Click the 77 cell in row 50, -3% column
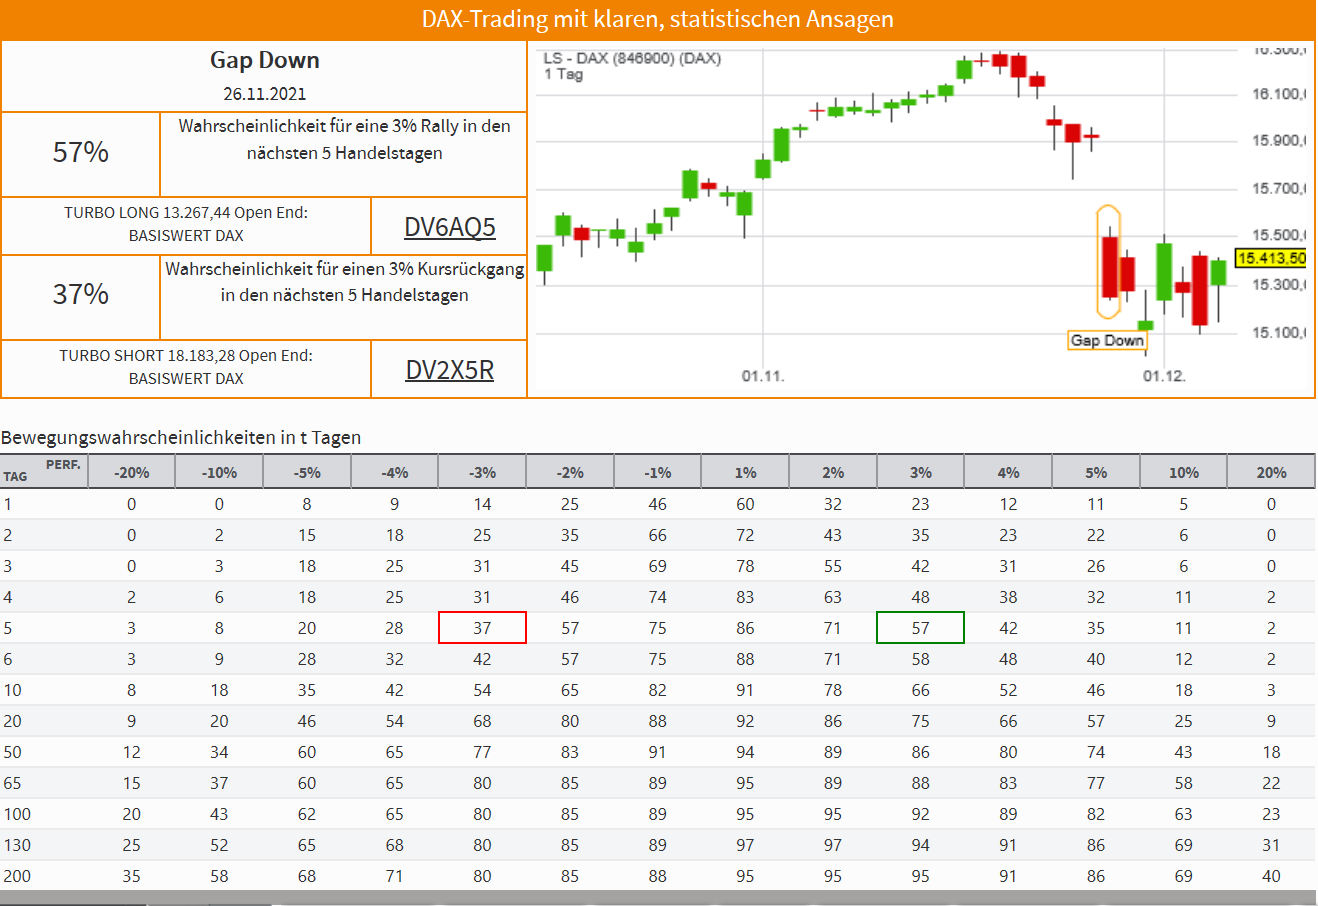This screenshot has width=1318, height=906. (482, 752)
